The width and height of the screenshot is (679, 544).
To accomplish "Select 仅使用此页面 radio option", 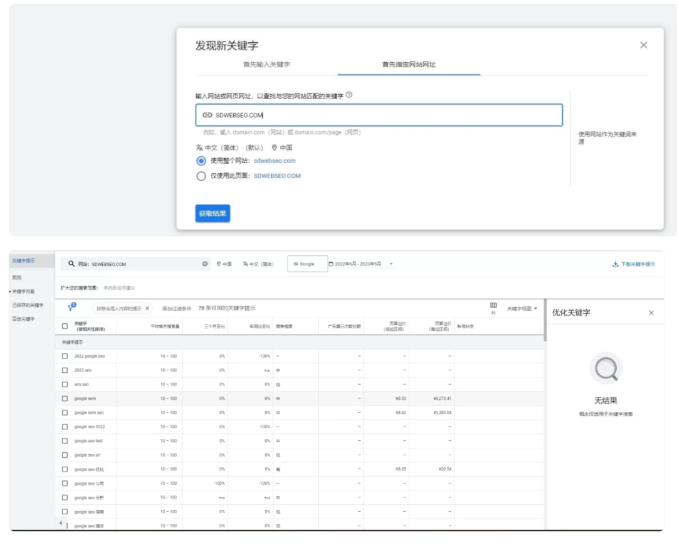I will pos(201,176).
